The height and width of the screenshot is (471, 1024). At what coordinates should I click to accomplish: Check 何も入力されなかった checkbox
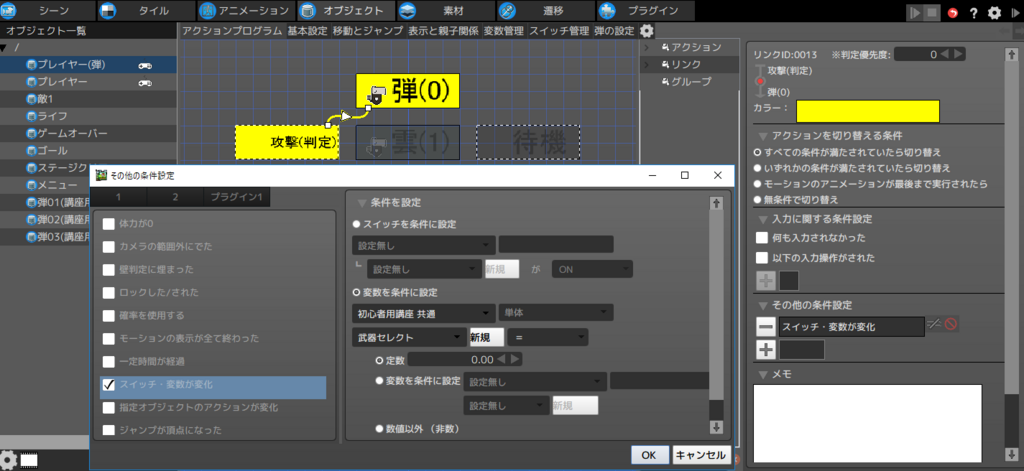click(x=761, y=238)
